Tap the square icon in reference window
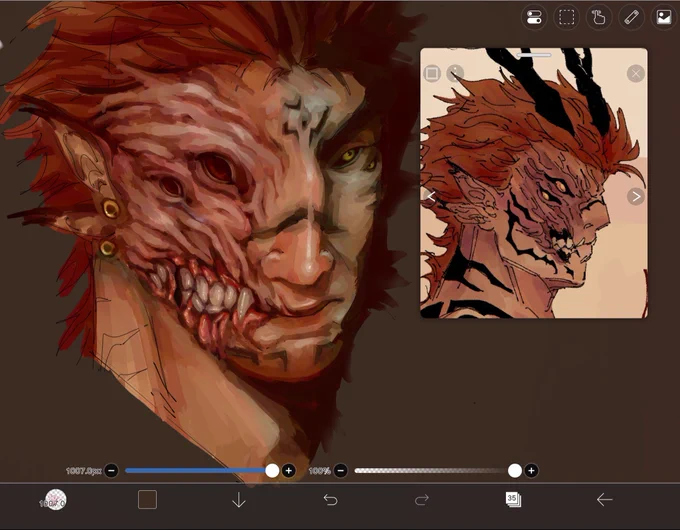Viewport: 680px width, 530px height. point(432,73)
